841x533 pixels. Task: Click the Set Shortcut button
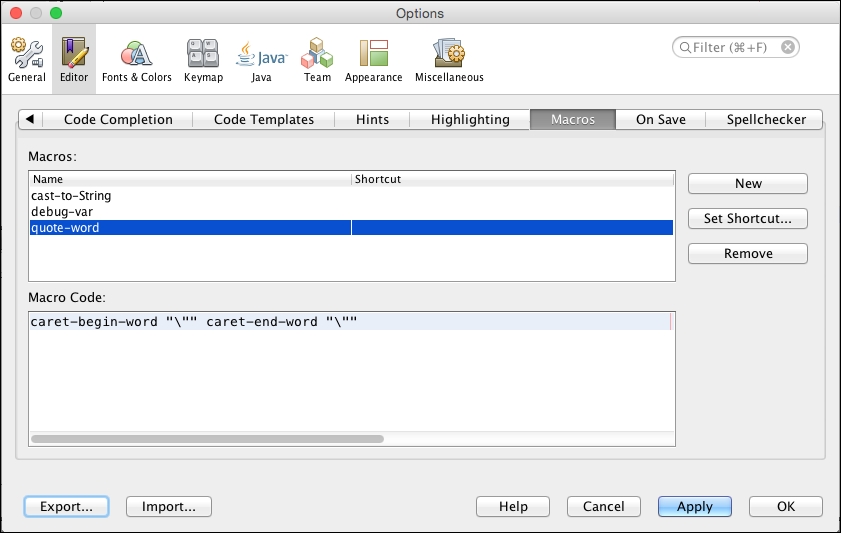click(747, 219)
